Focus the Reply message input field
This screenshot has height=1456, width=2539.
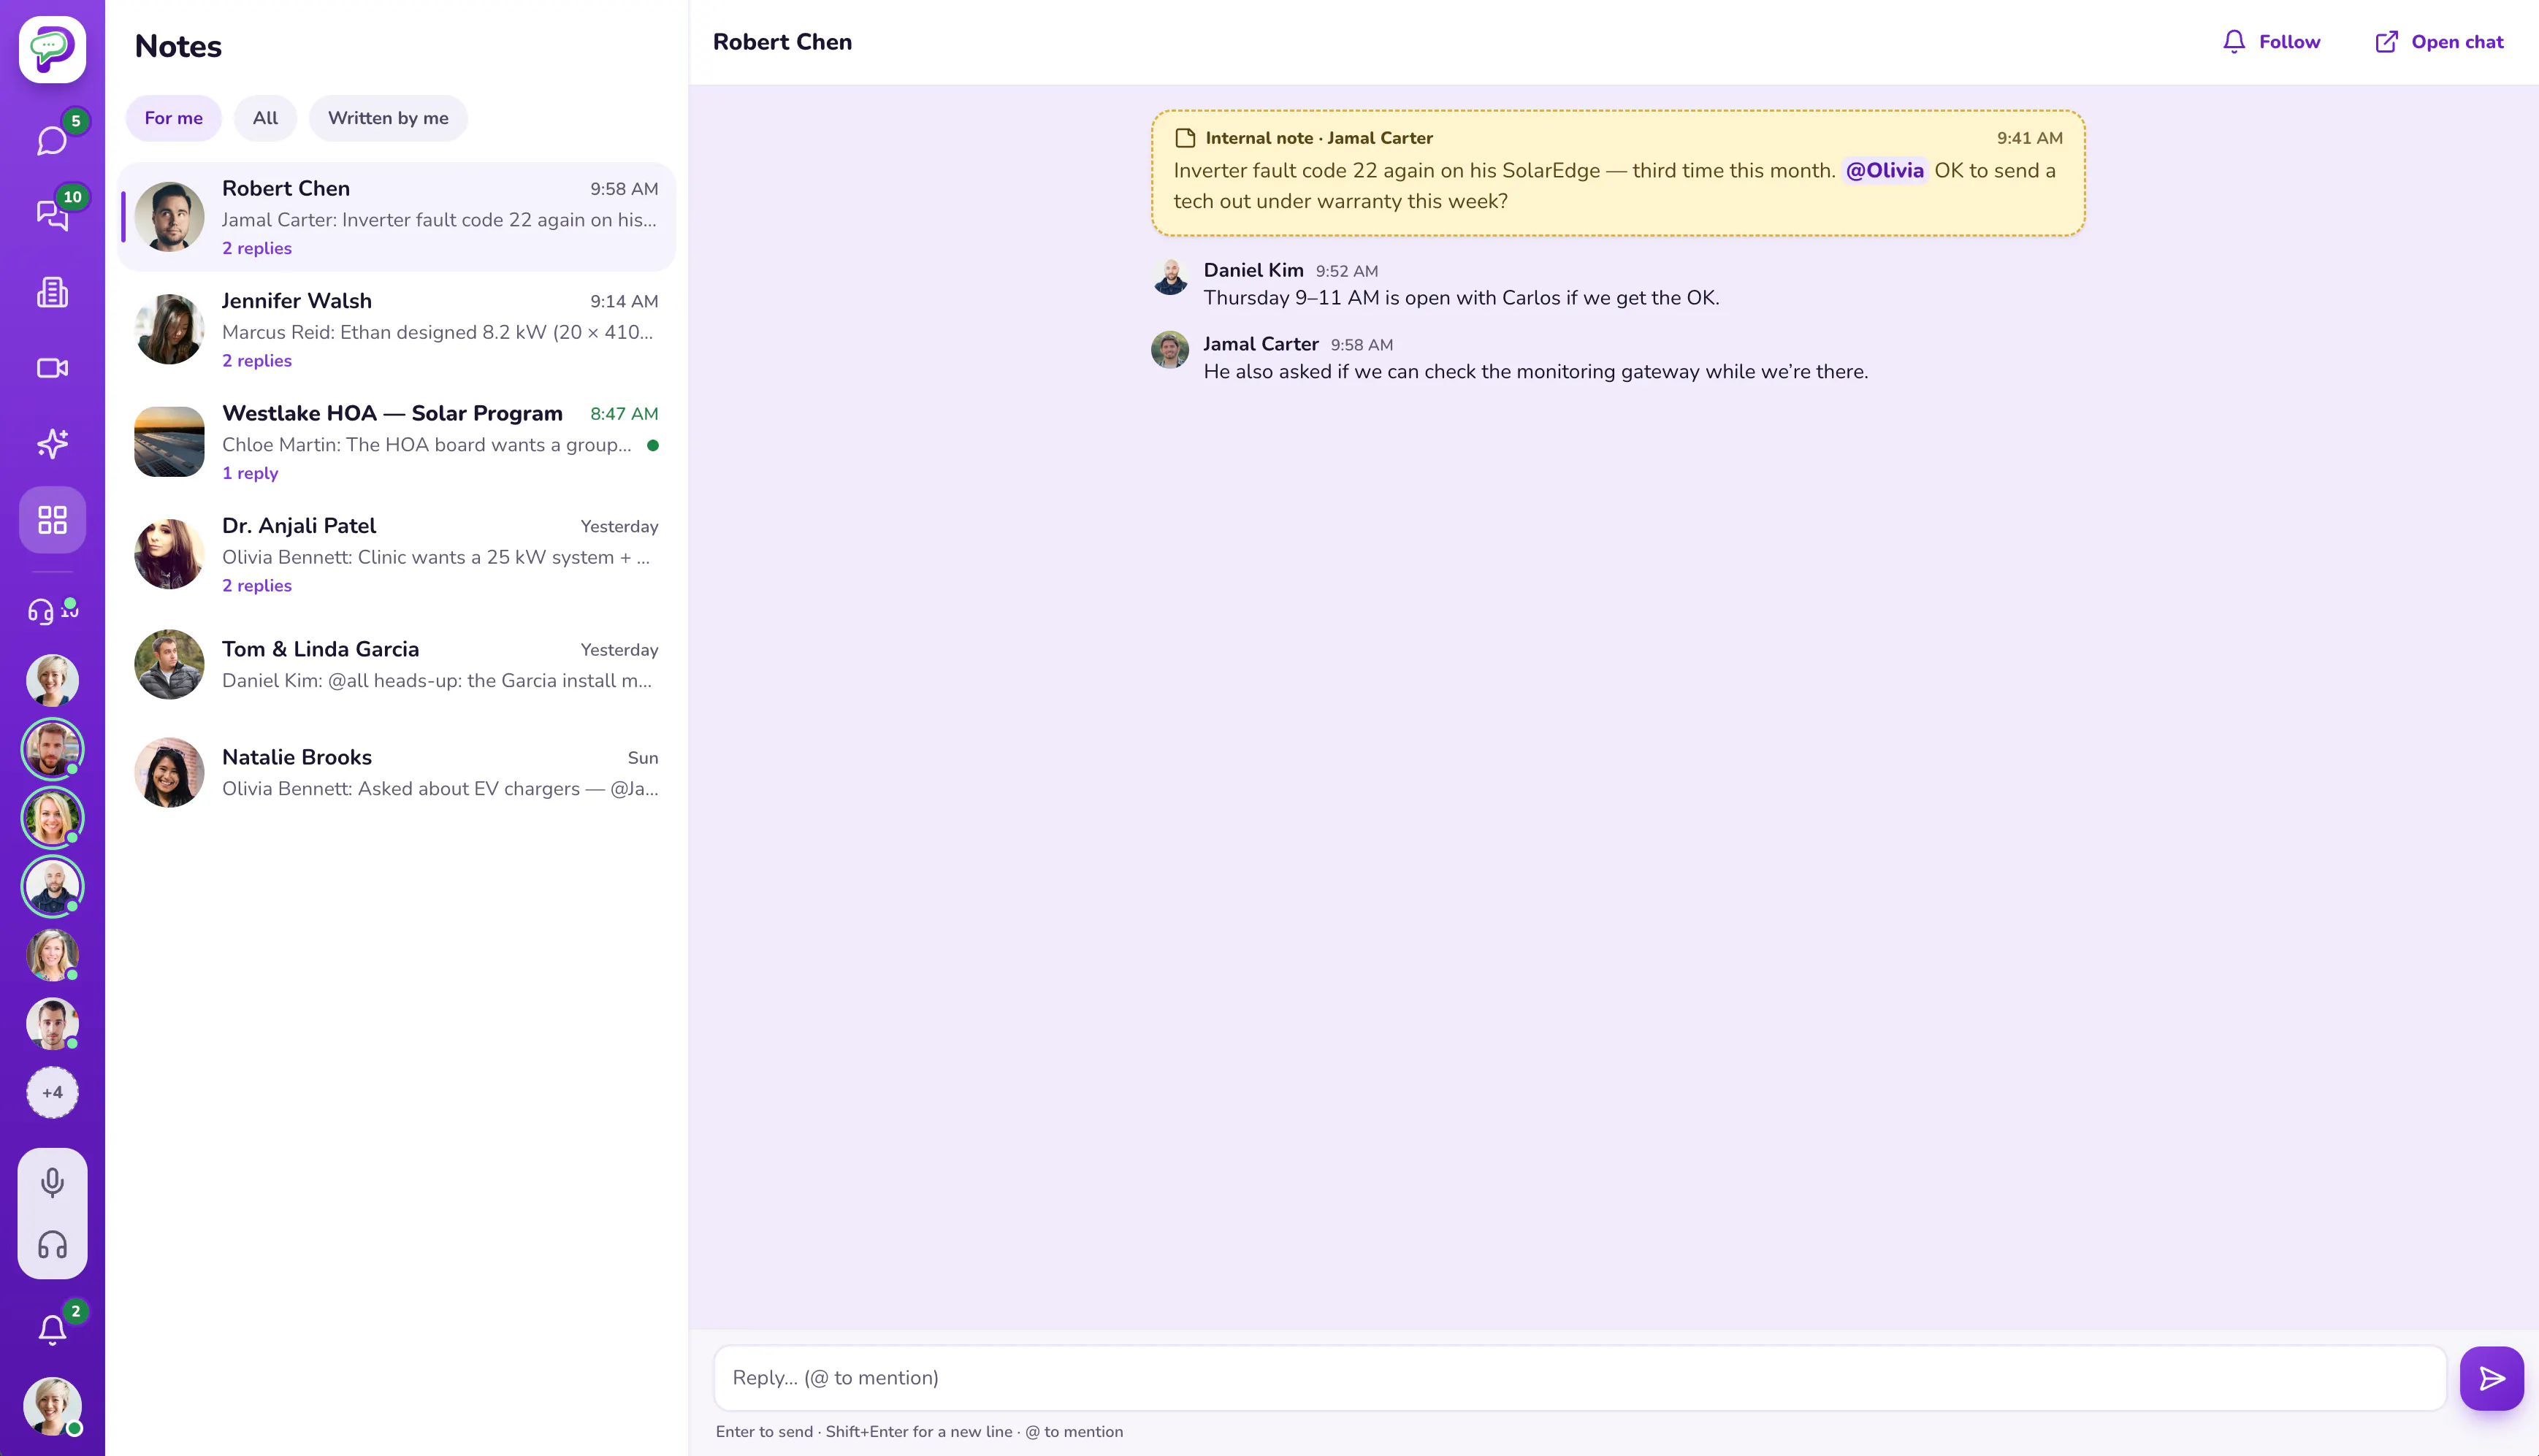(x=1579, y=1378)
